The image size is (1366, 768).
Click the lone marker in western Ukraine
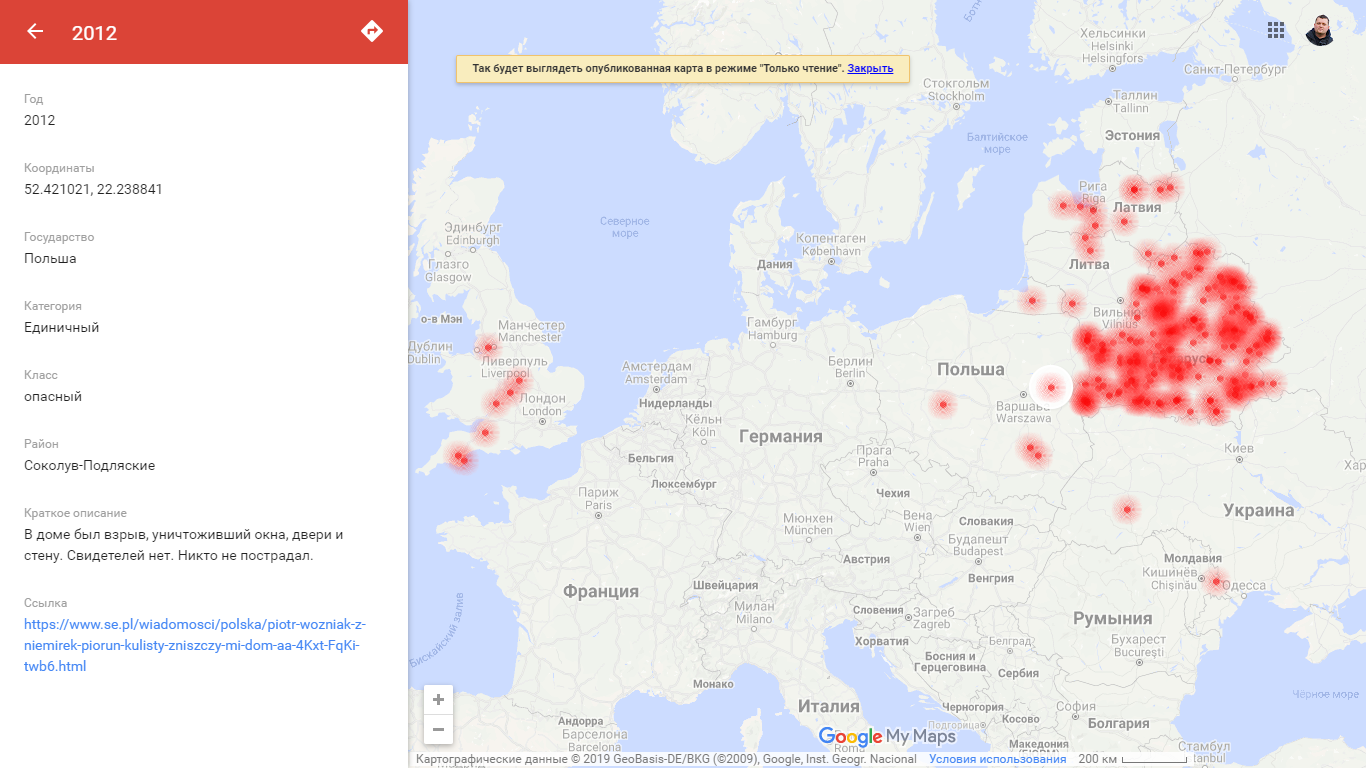tap(1127, 510)
